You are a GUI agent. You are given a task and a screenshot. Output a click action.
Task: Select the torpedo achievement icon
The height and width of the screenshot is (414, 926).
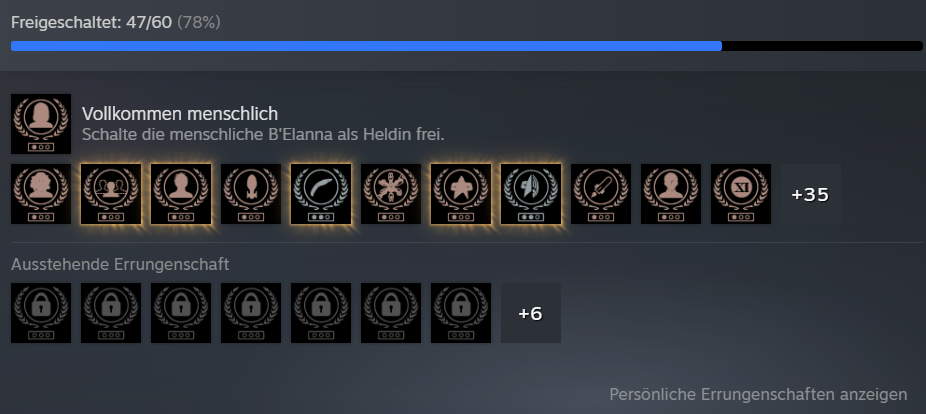(601, 194)
